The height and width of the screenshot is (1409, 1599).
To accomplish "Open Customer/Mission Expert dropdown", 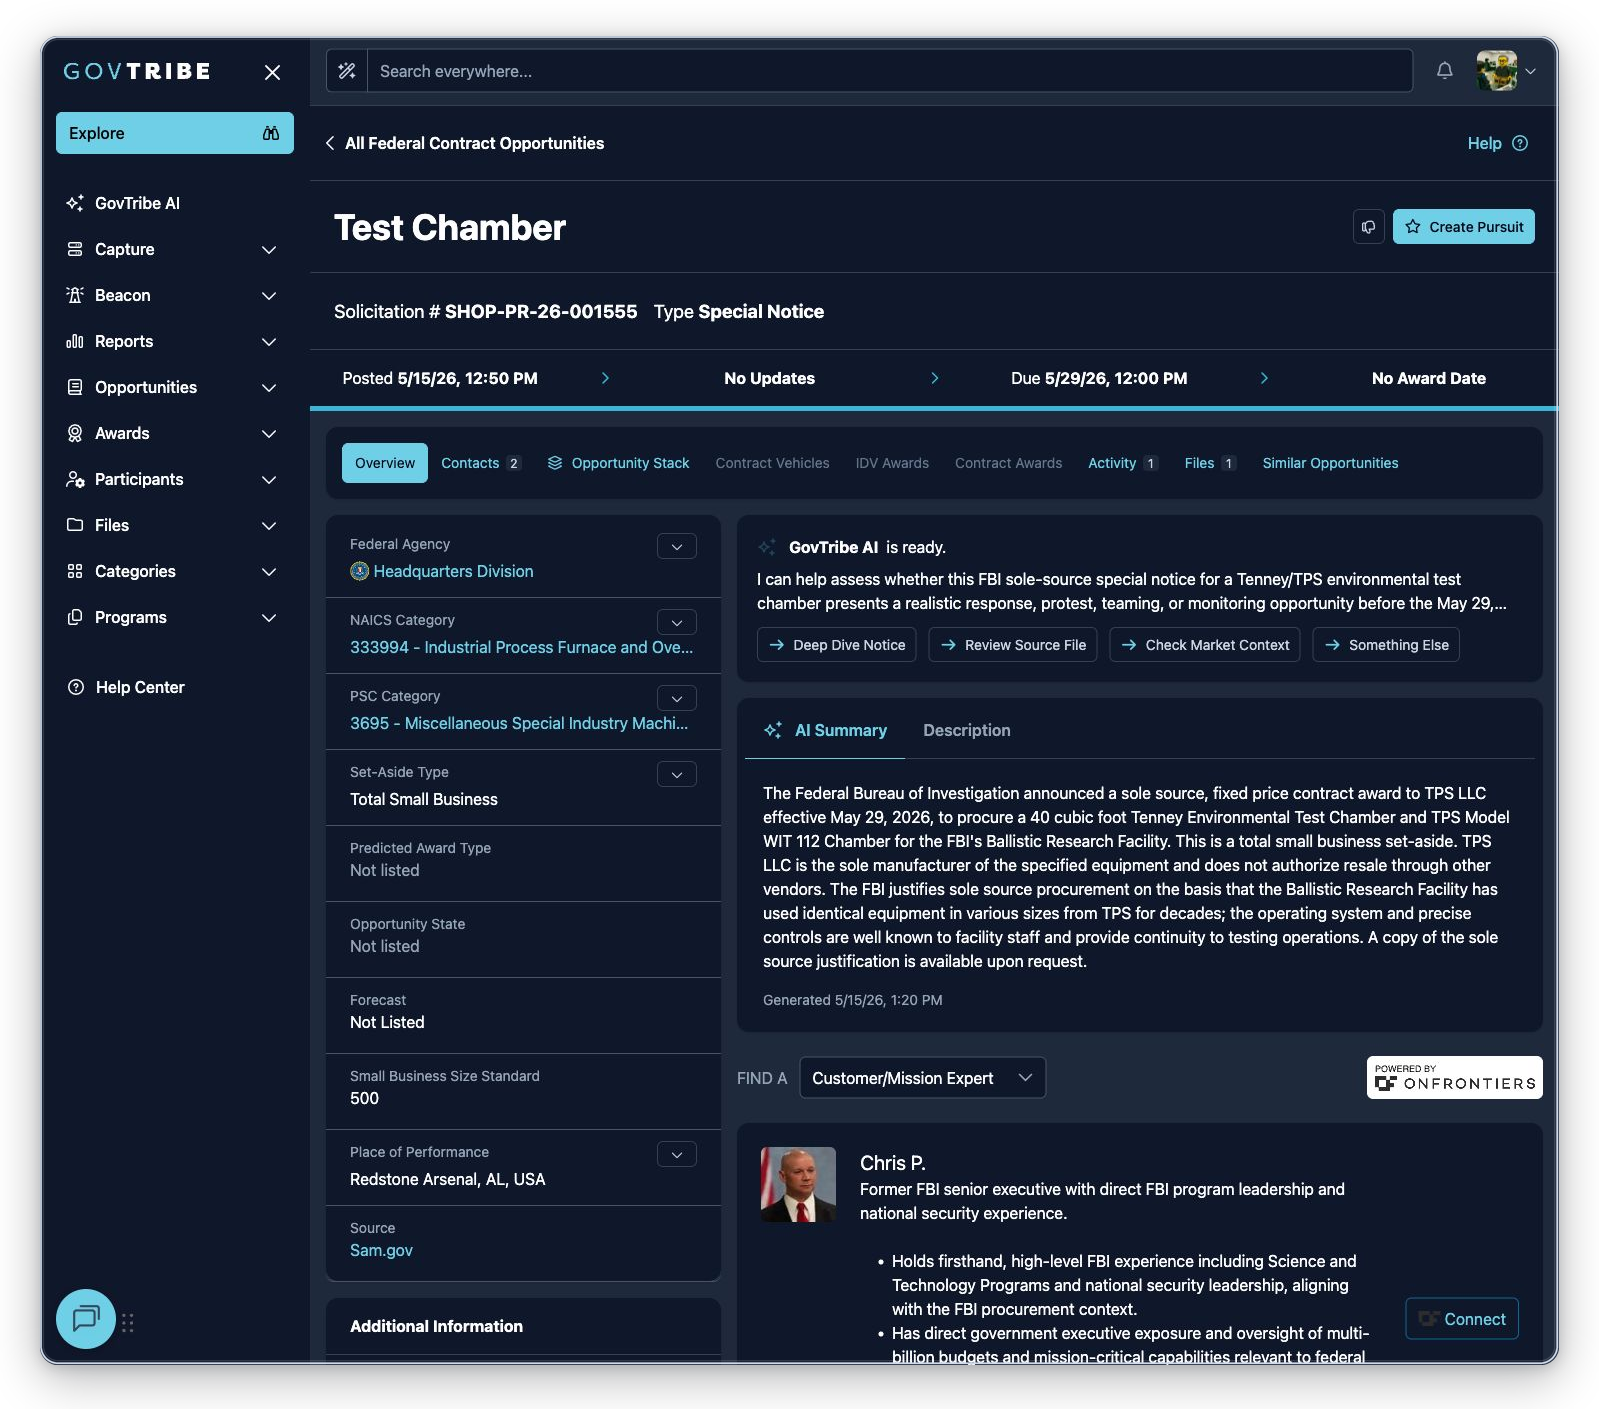I will click(x=922, y=1078).
